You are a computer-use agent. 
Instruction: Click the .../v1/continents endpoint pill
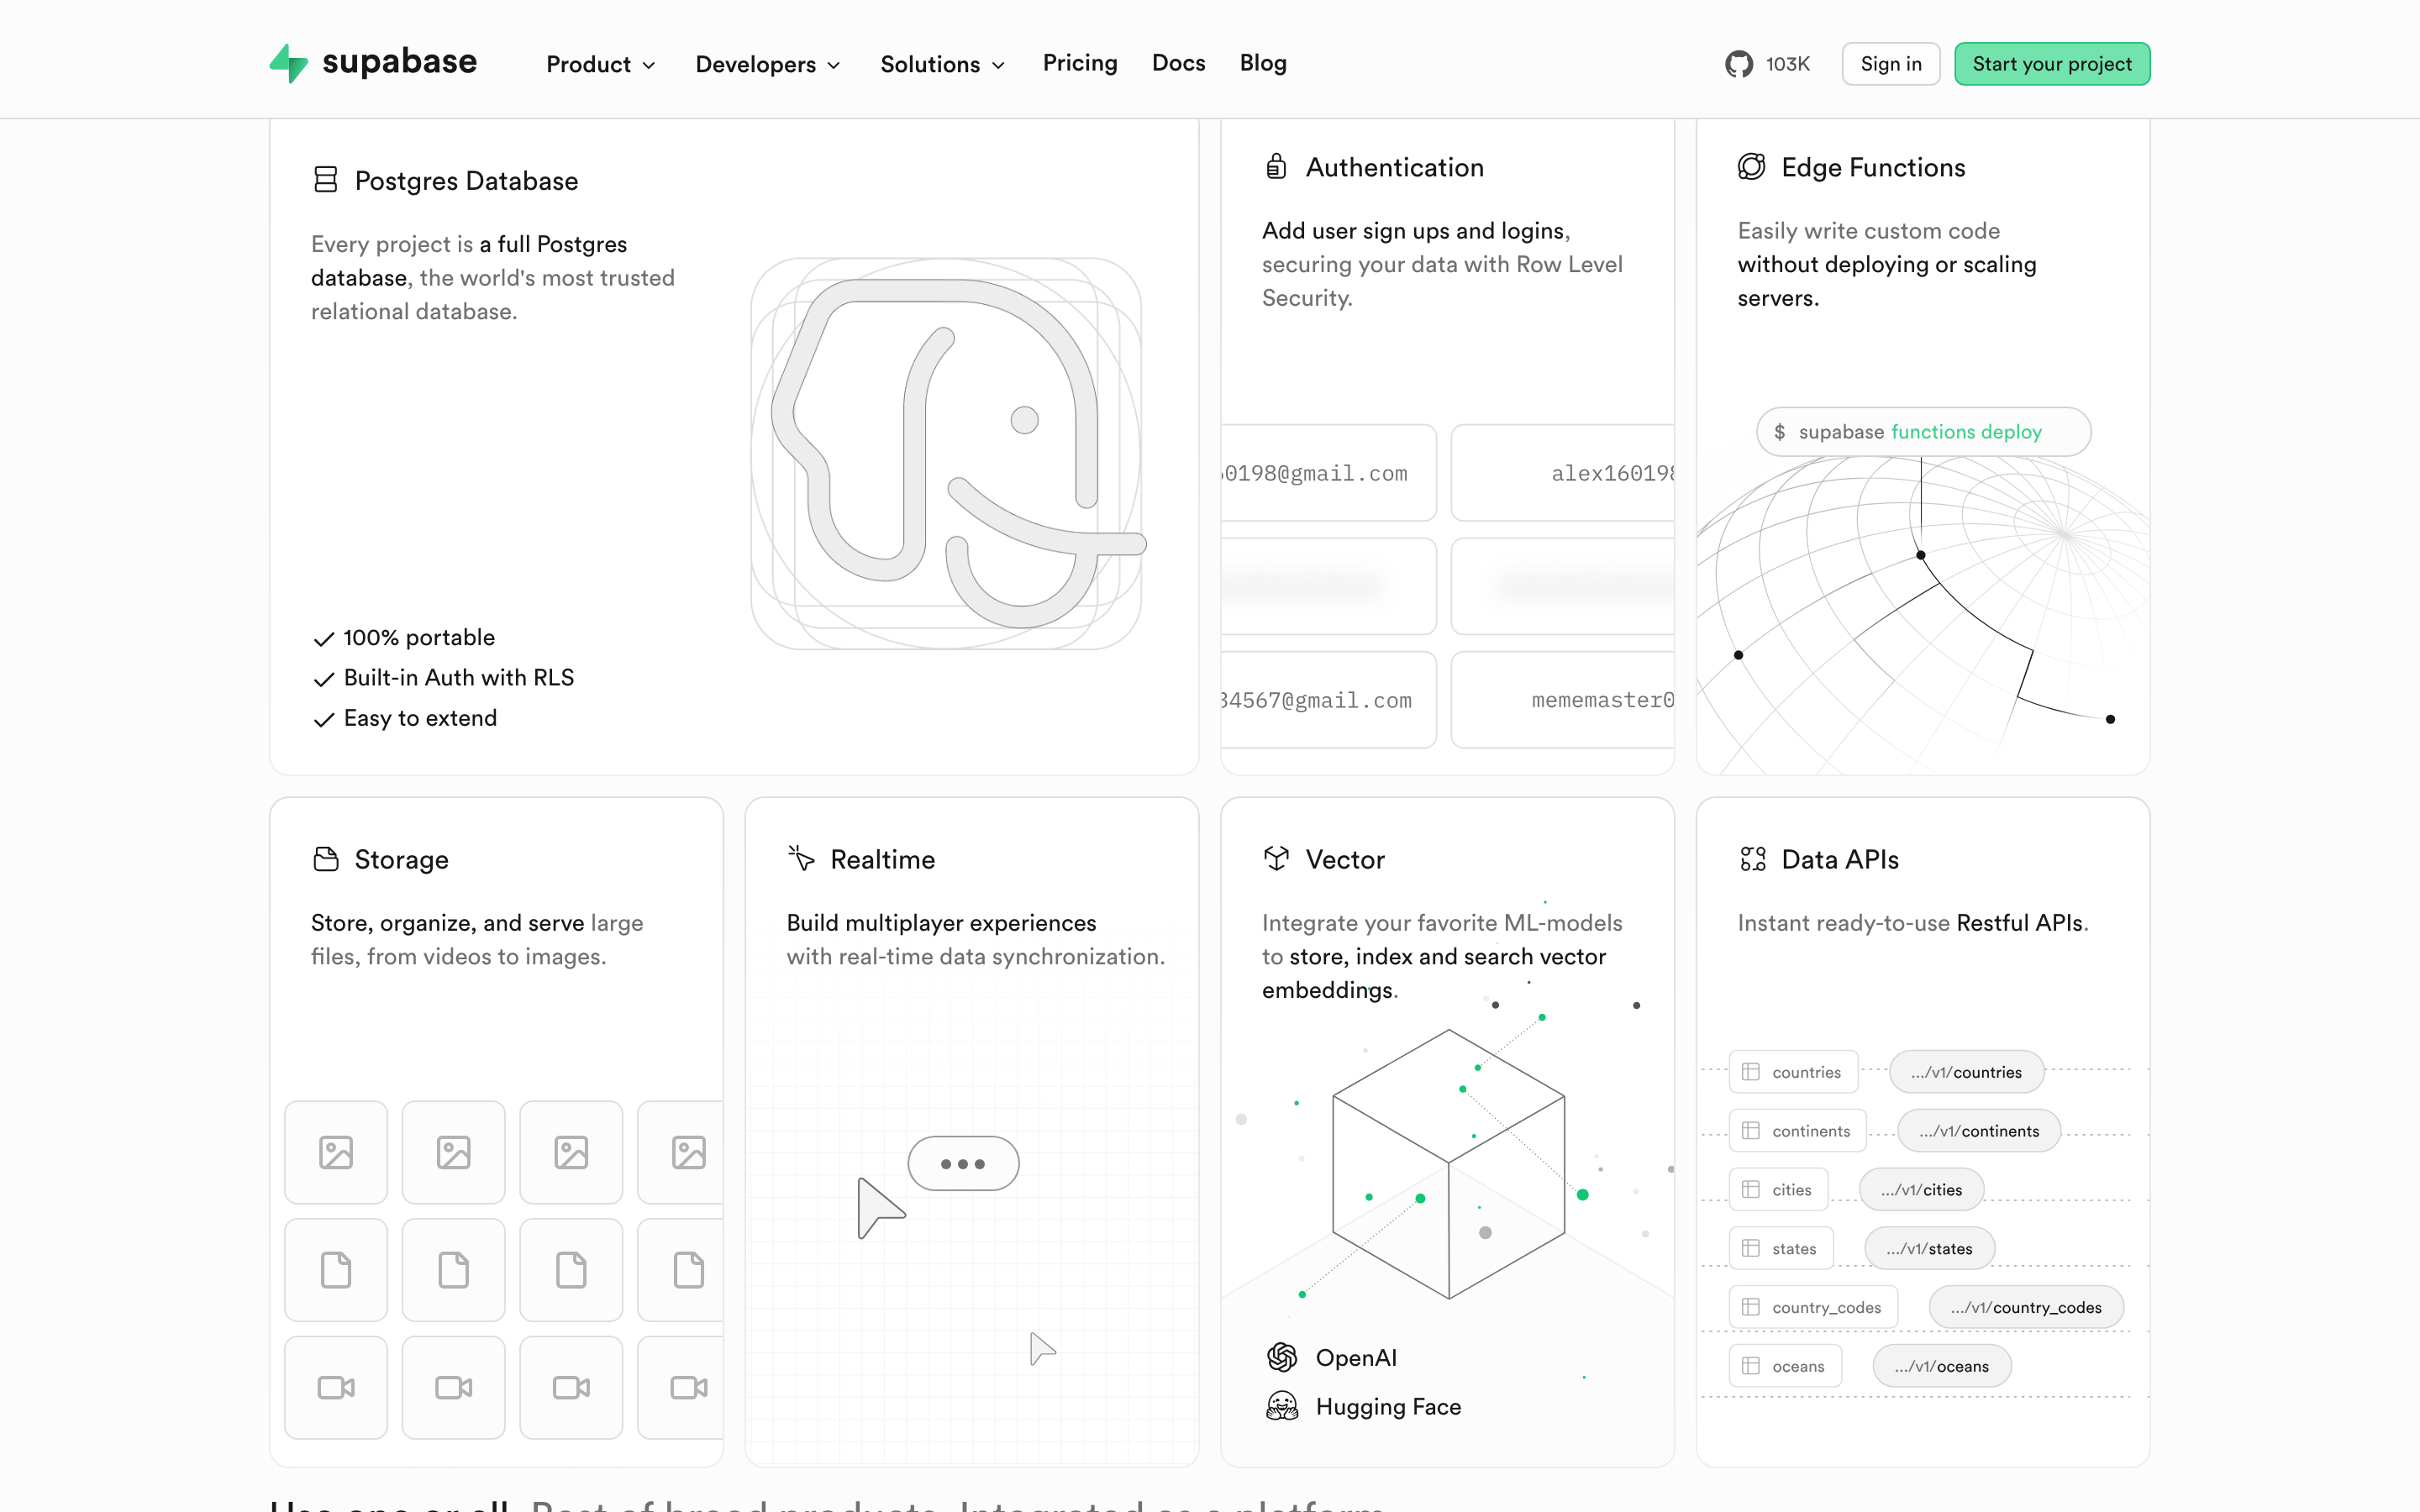(x=1979, y=1131)
